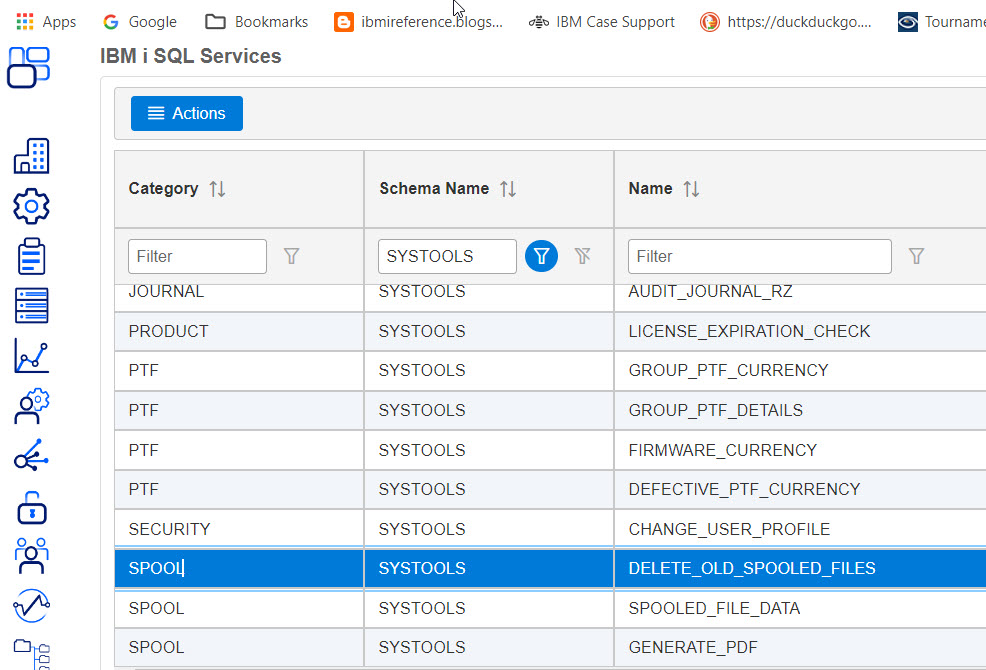Open the users and groups icon
The width and height of the screenshot is (986, 670).
pos(31,556)
